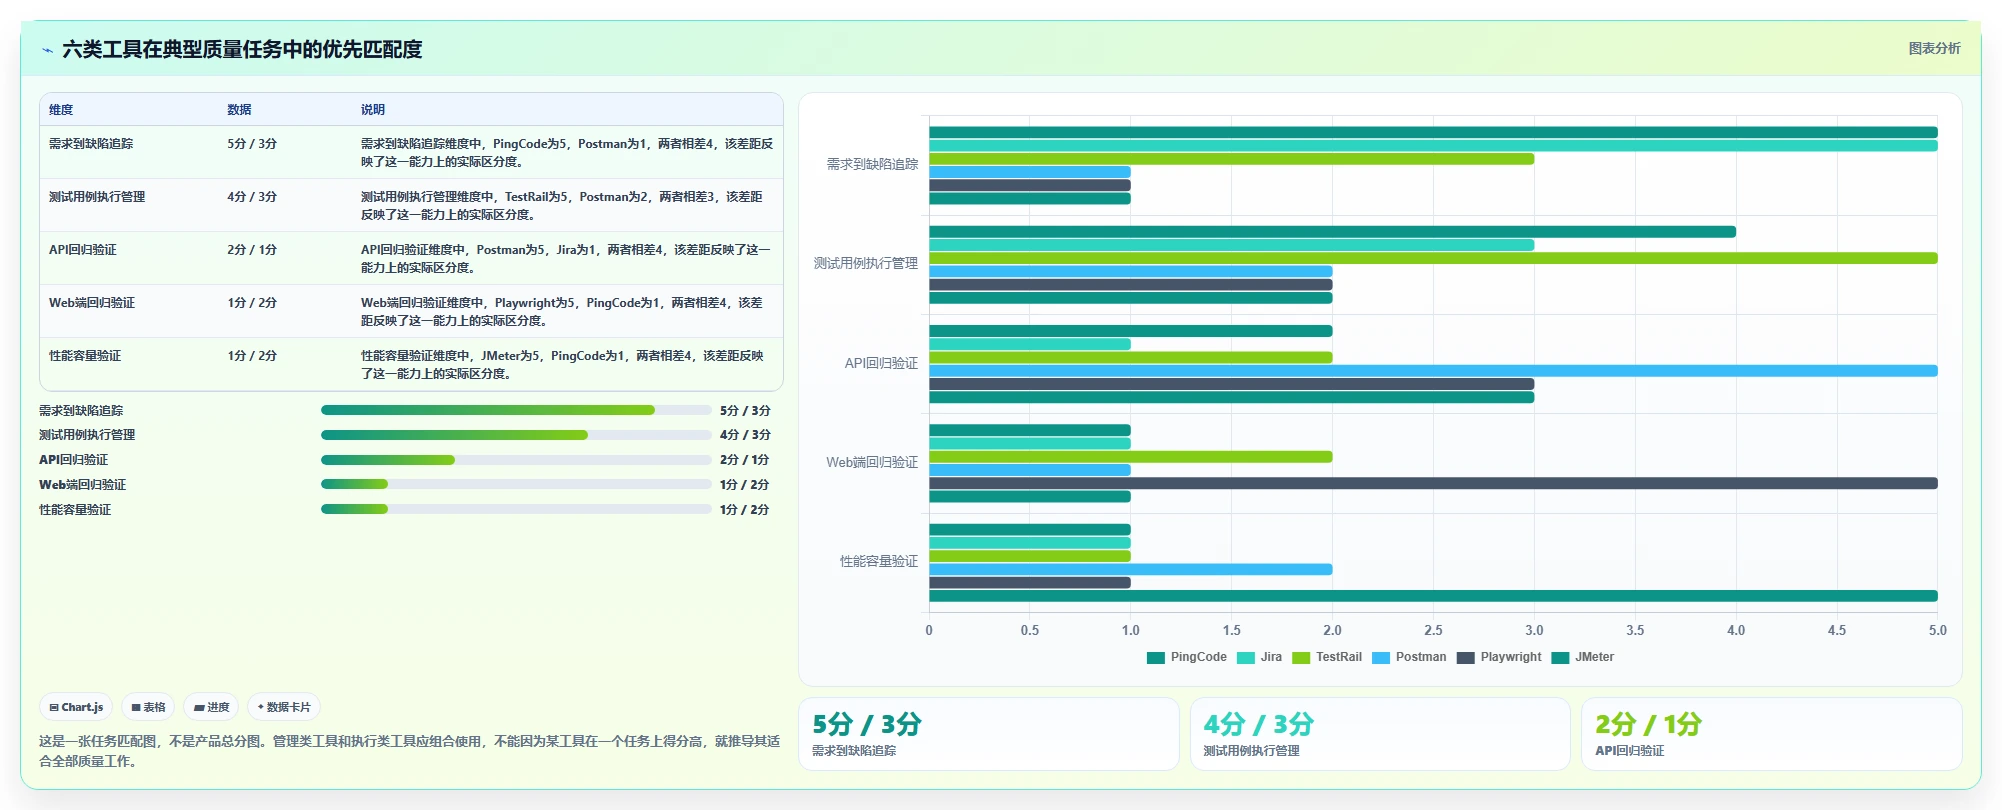Click the footnote starting 这是一张任务匹配图
Screen dimensions: 2002x810
409,751
